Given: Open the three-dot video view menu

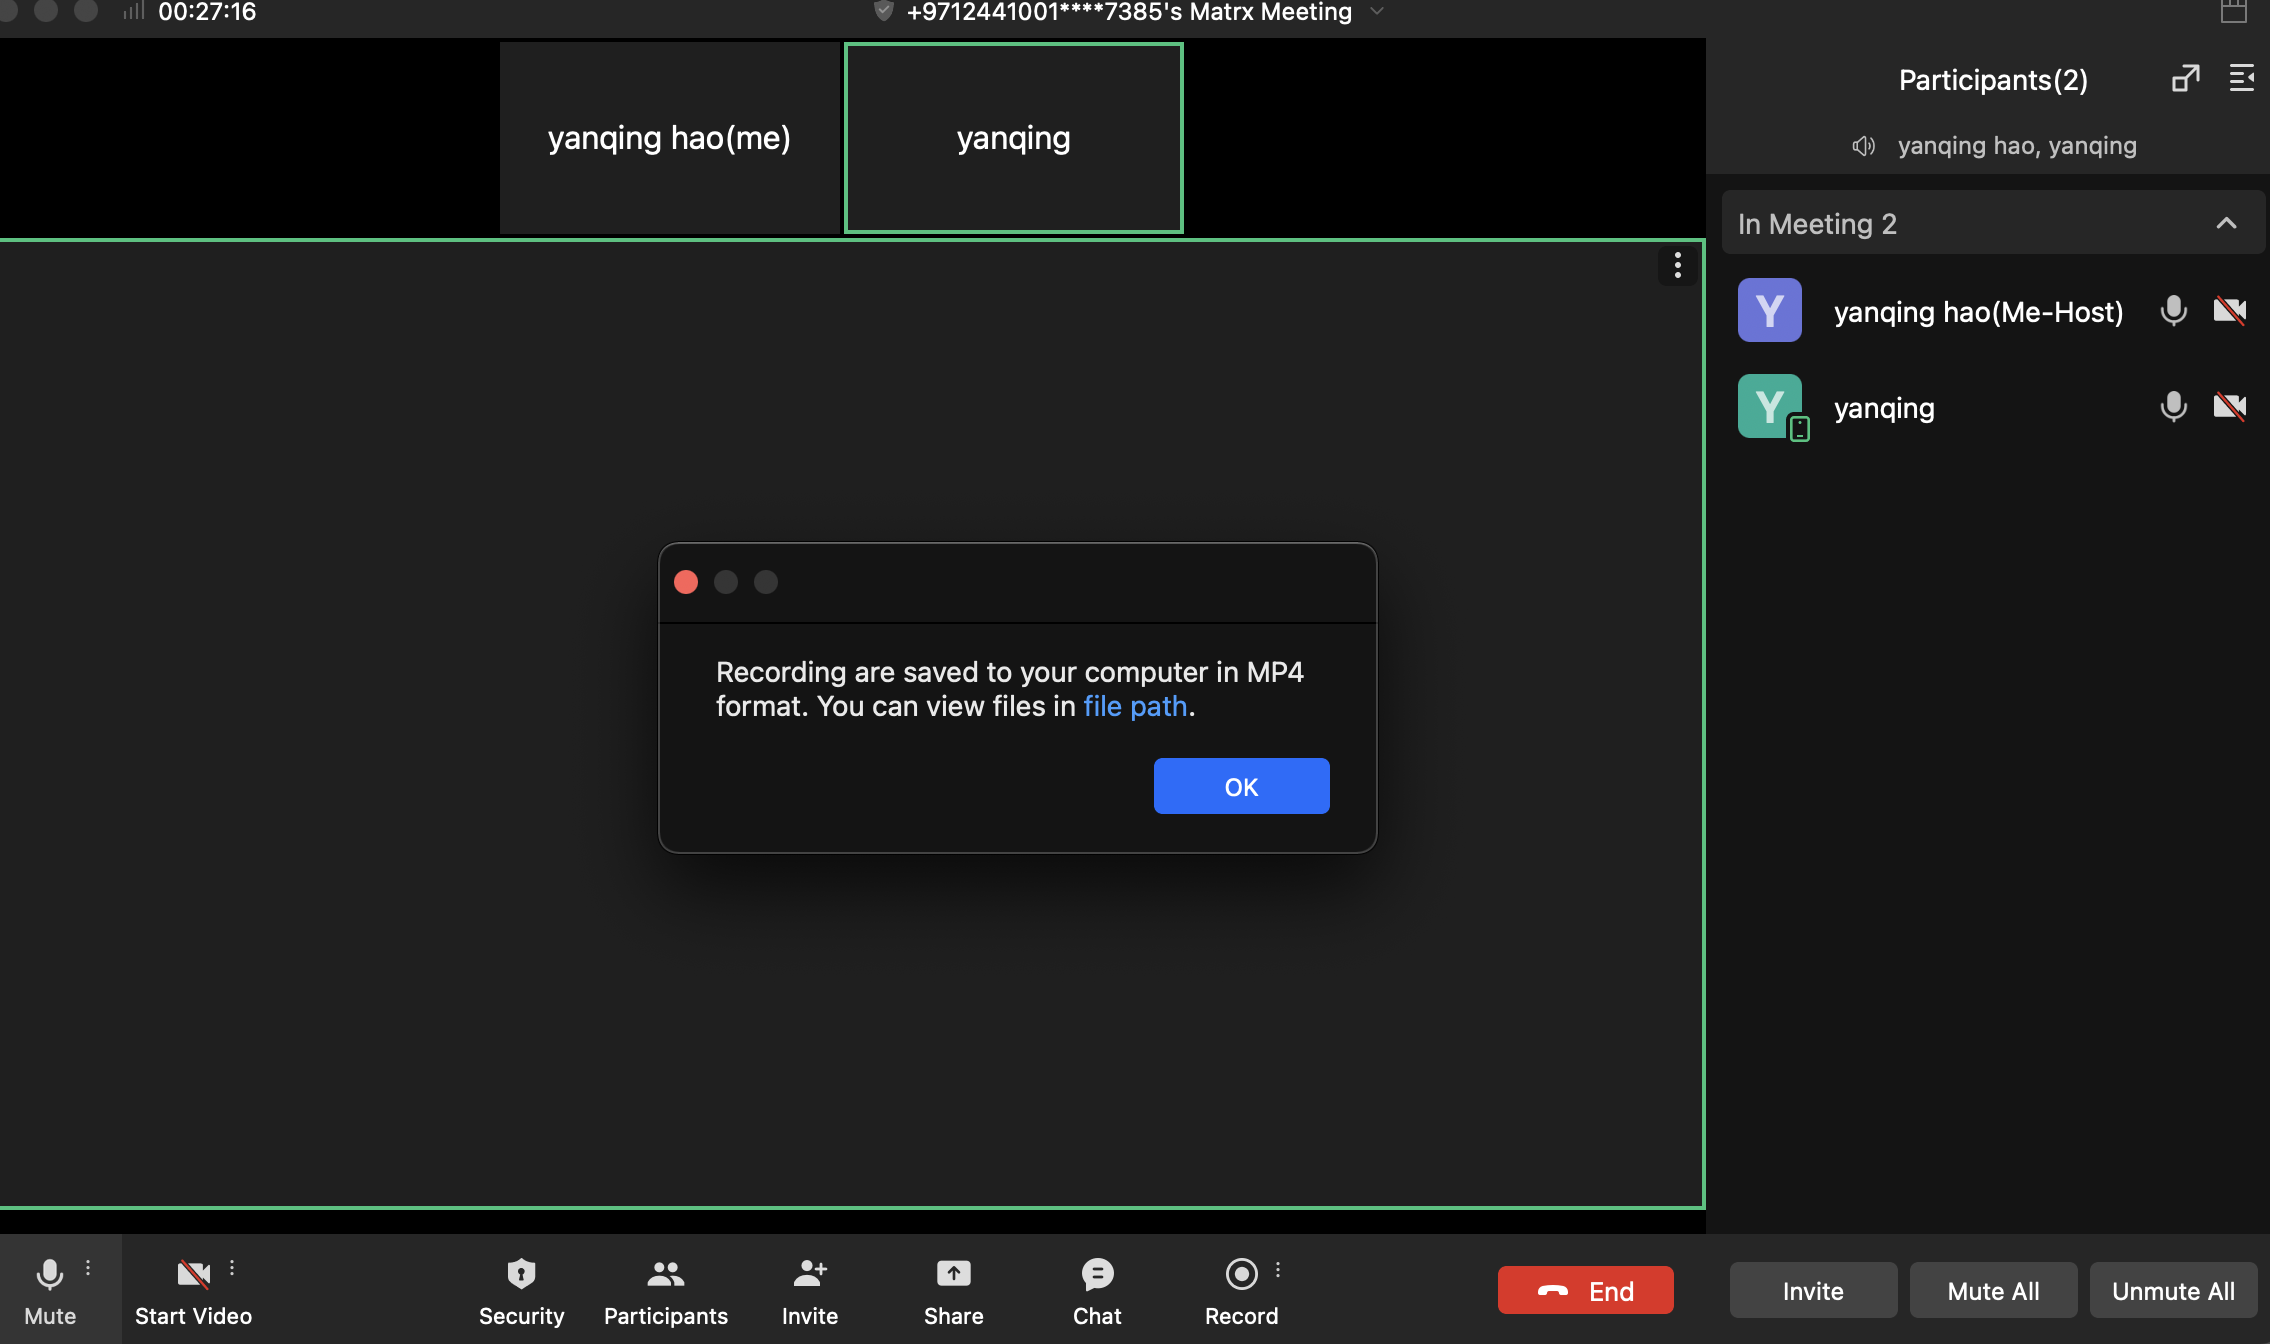Looking at the screenshot, I should pos(1677,265).
